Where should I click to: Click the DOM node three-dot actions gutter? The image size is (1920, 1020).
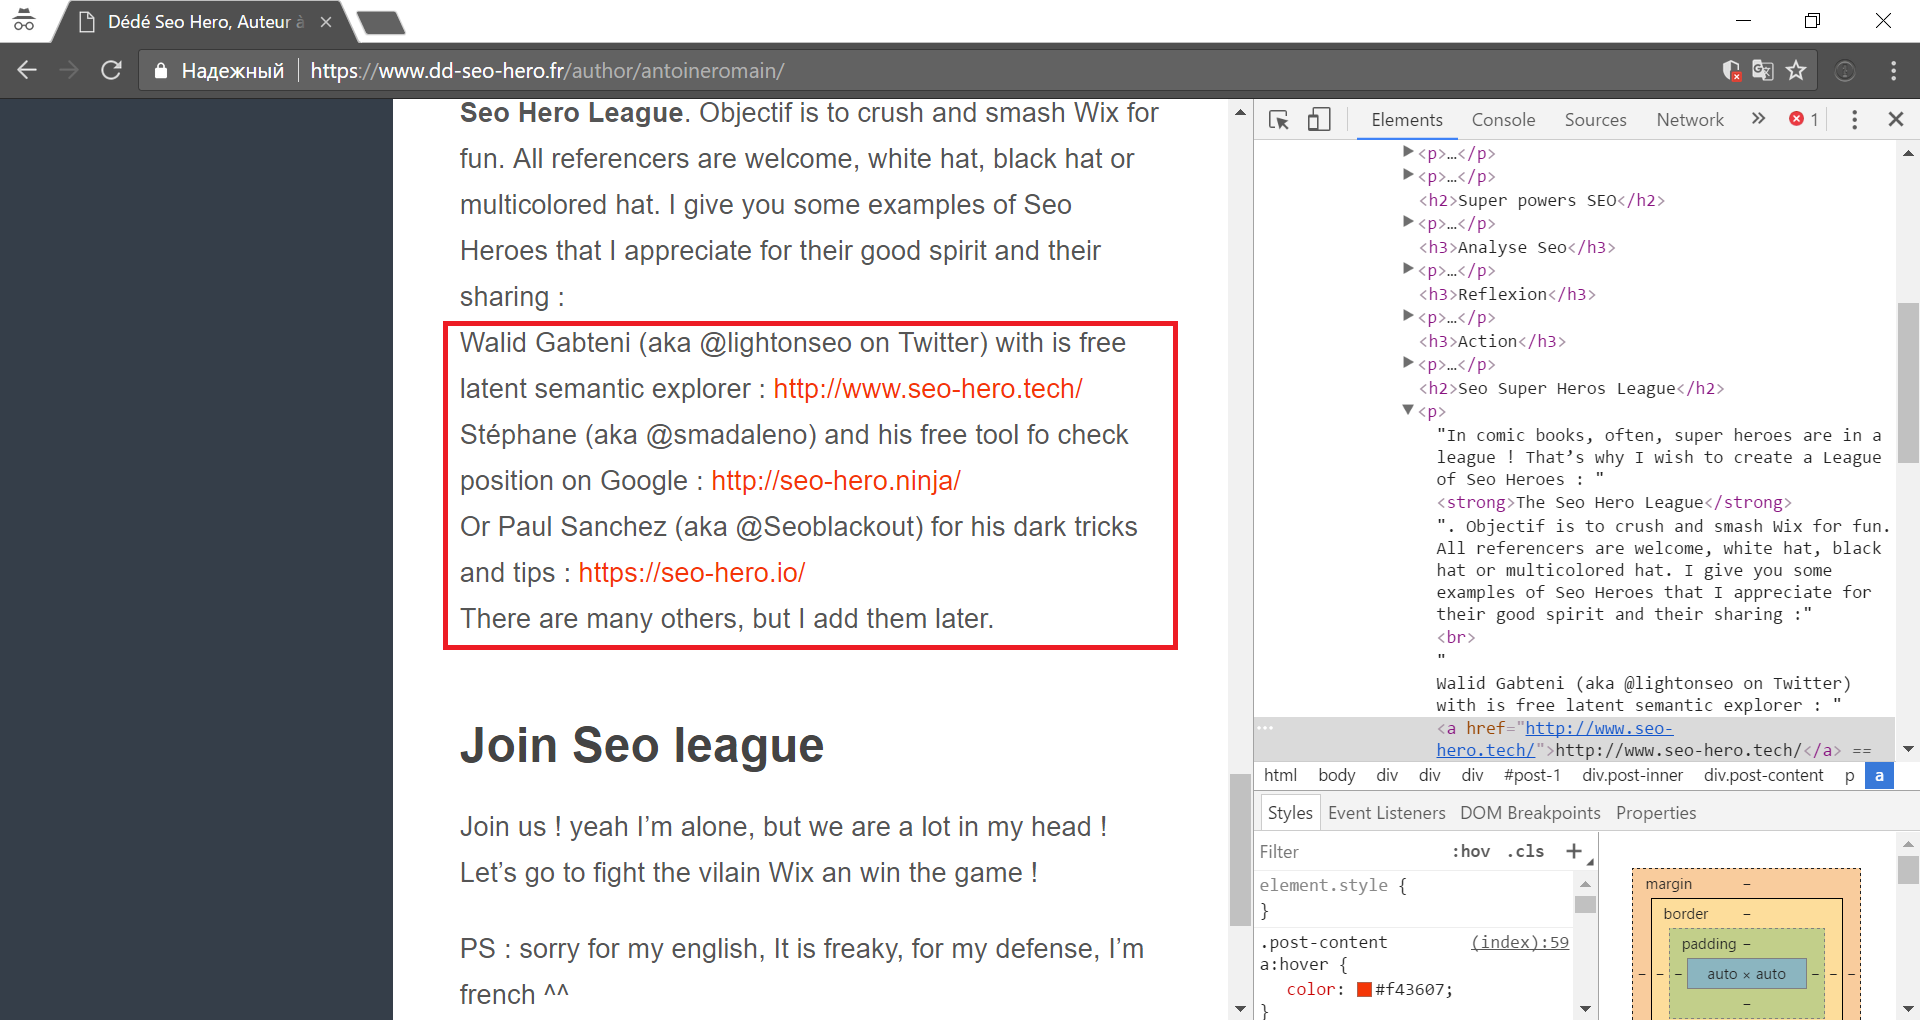[1265, 727]
